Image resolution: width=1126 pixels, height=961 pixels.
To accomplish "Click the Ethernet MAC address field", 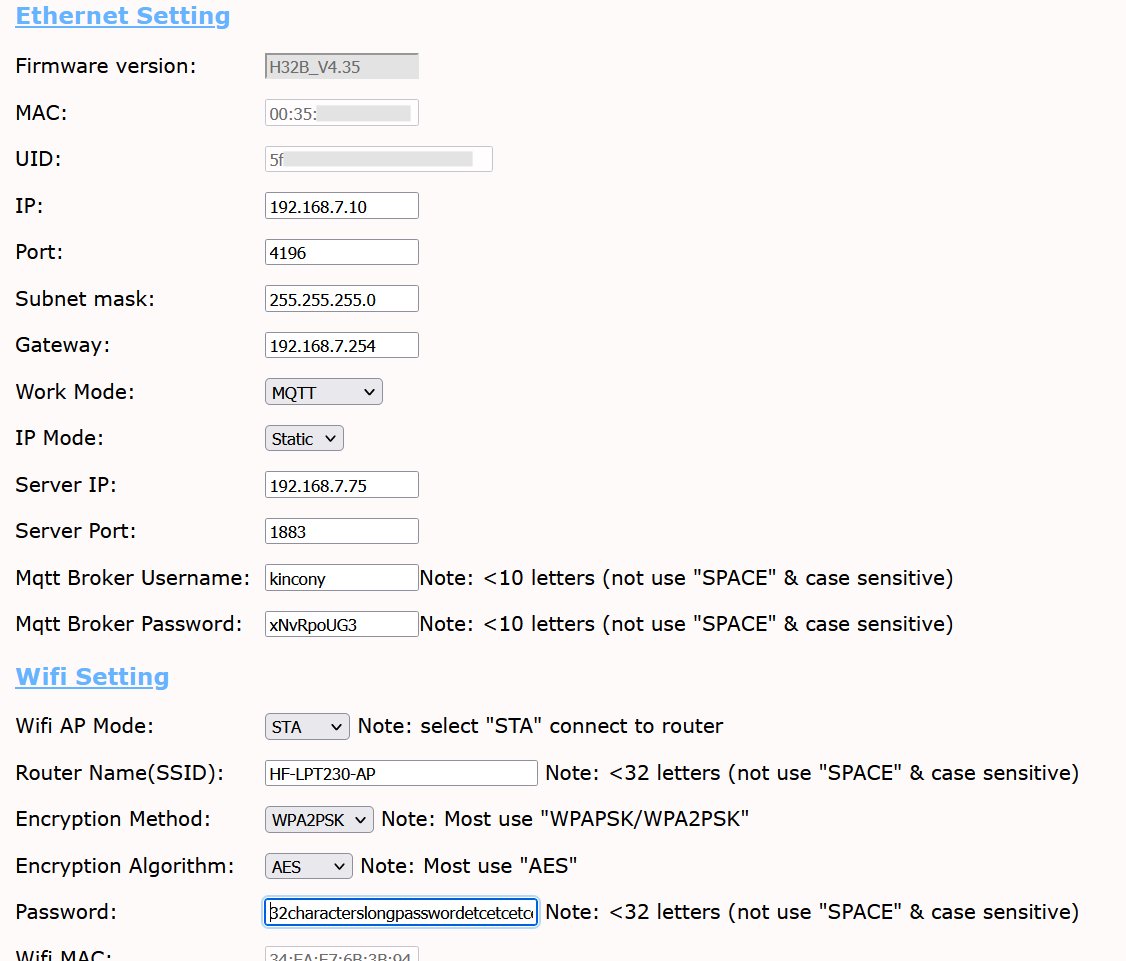I will pos(341,113).
